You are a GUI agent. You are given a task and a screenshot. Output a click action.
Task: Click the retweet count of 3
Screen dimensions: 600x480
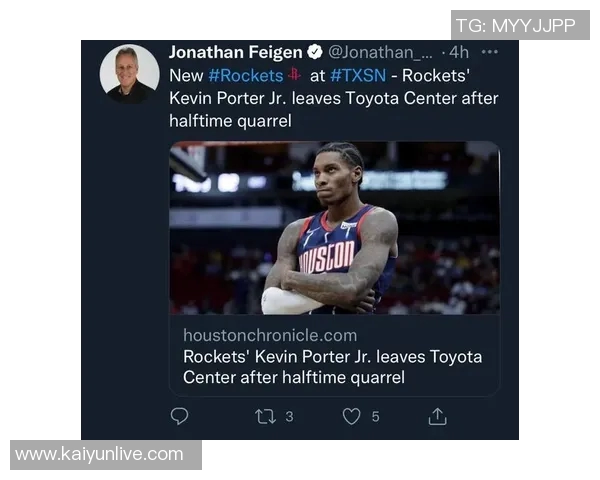(x=289, y=417)
